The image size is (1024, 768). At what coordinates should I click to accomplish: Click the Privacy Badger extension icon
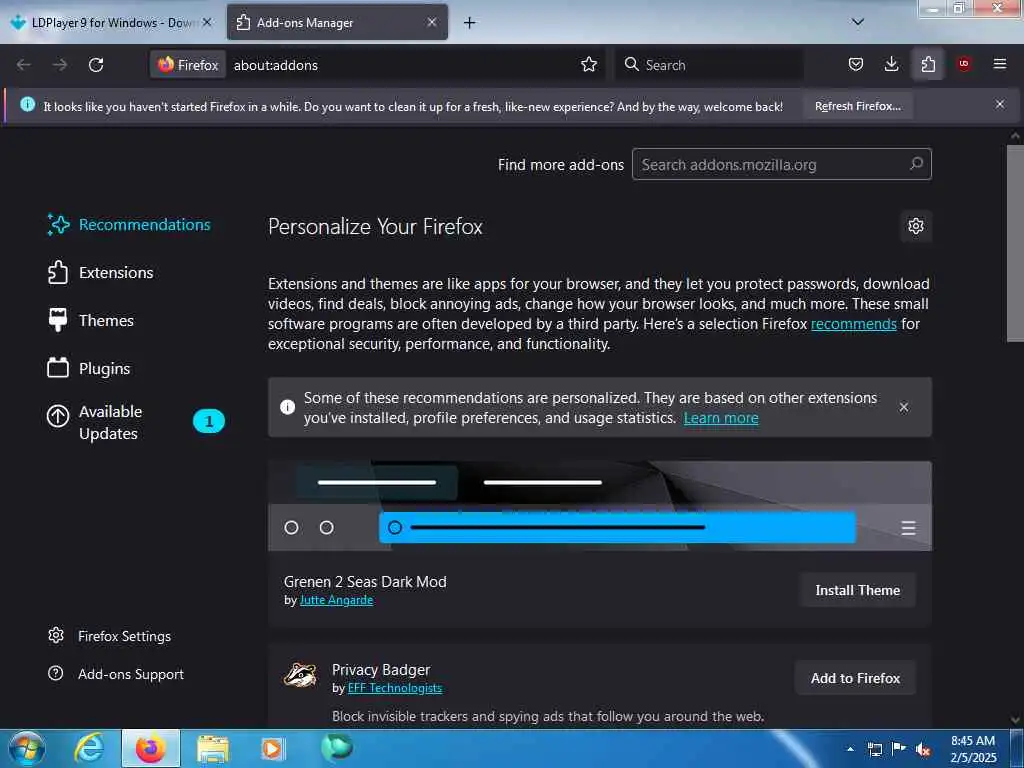point(300,675)
